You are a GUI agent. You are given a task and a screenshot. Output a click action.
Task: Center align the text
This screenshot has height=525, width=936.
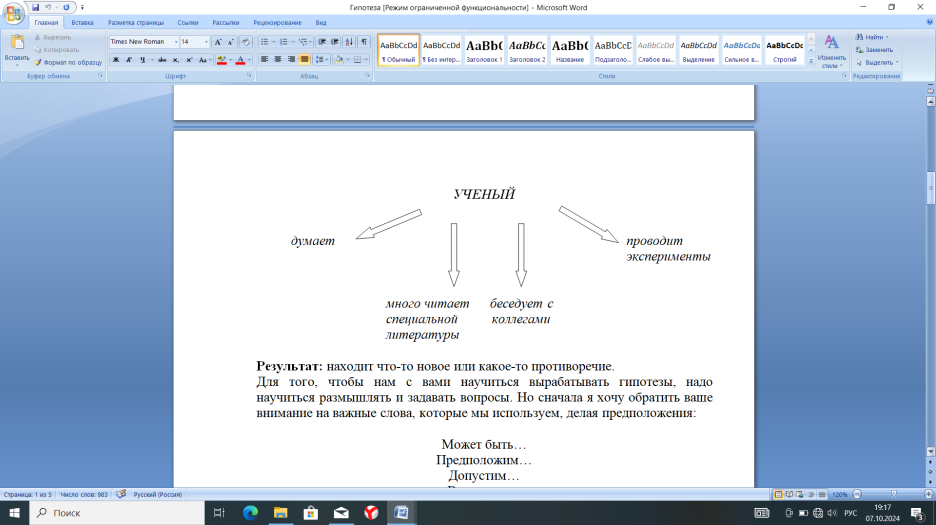click(x=278, y=59)
